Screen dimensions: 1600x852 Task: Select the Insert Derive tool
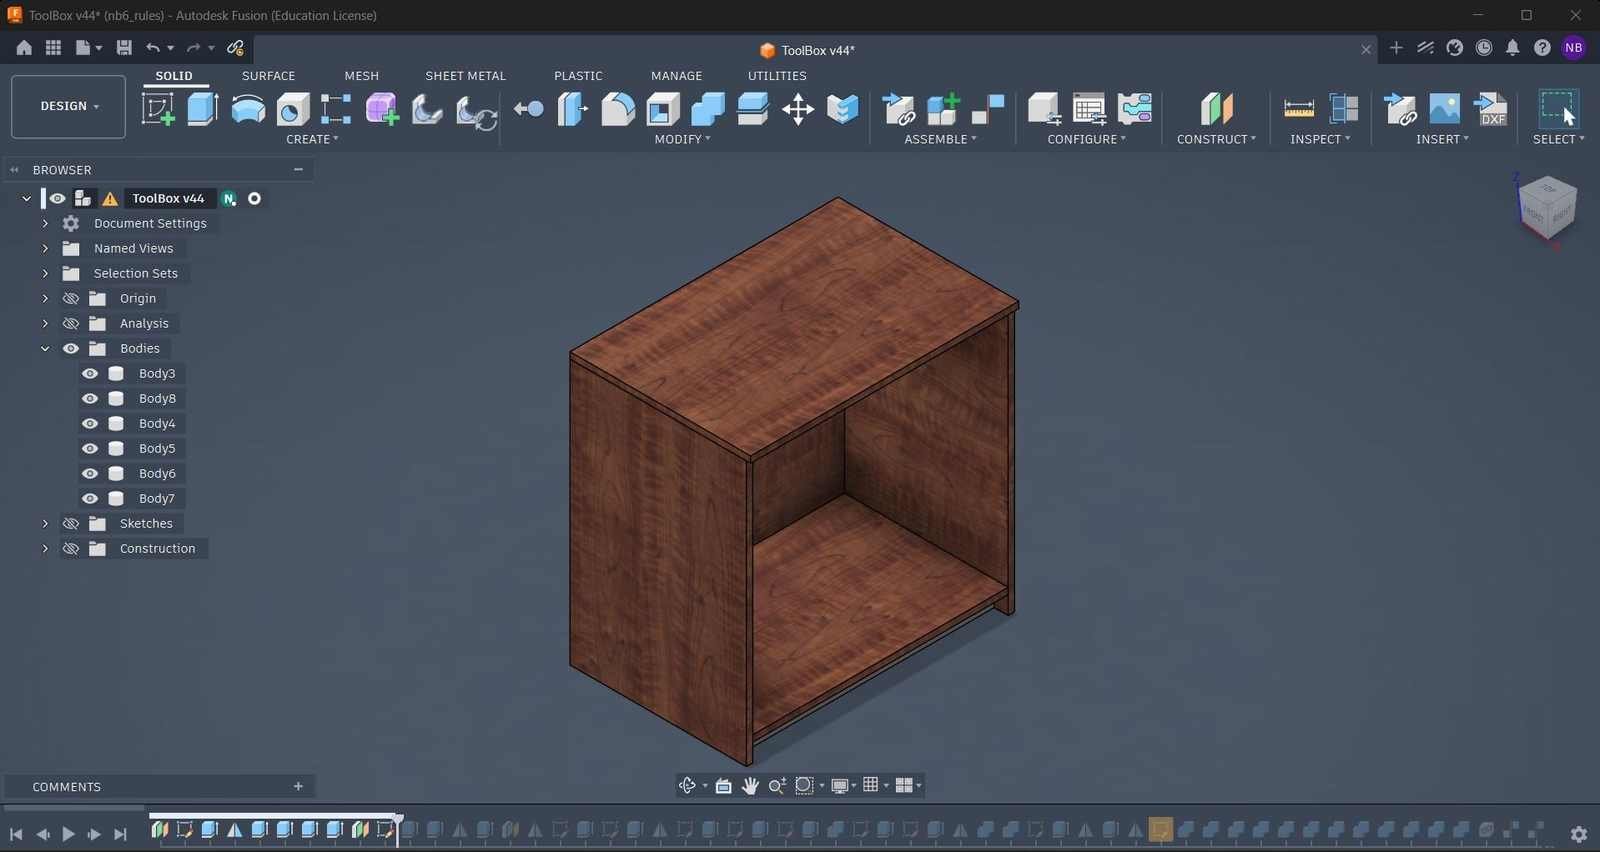click(1400, 109)
